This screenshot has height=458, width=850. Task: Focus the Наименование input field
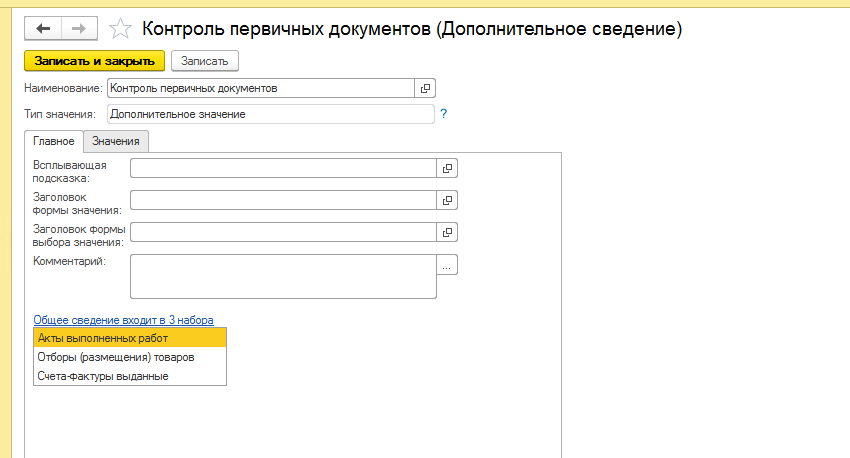(261, 88)
